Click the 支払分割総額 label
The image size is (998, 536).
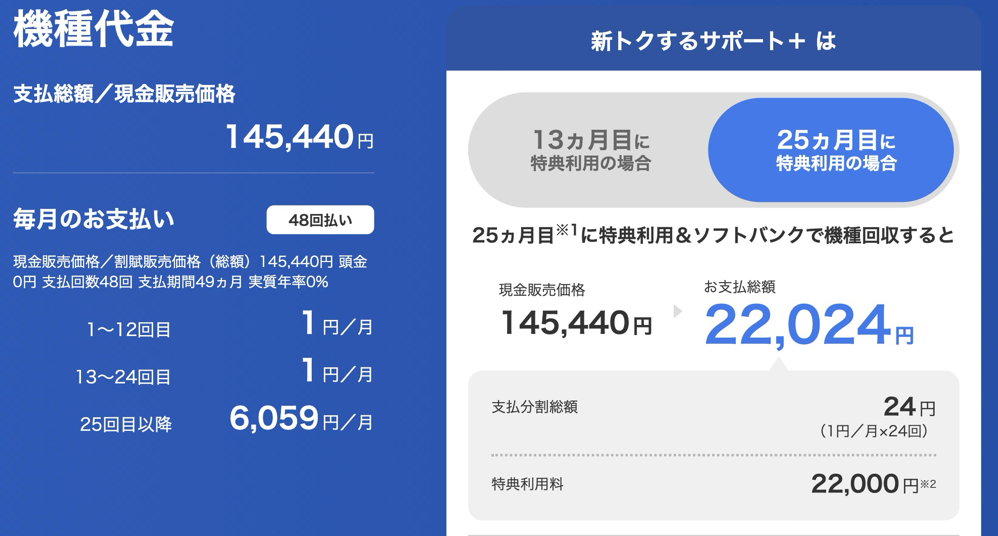click(x=534, y=407)
